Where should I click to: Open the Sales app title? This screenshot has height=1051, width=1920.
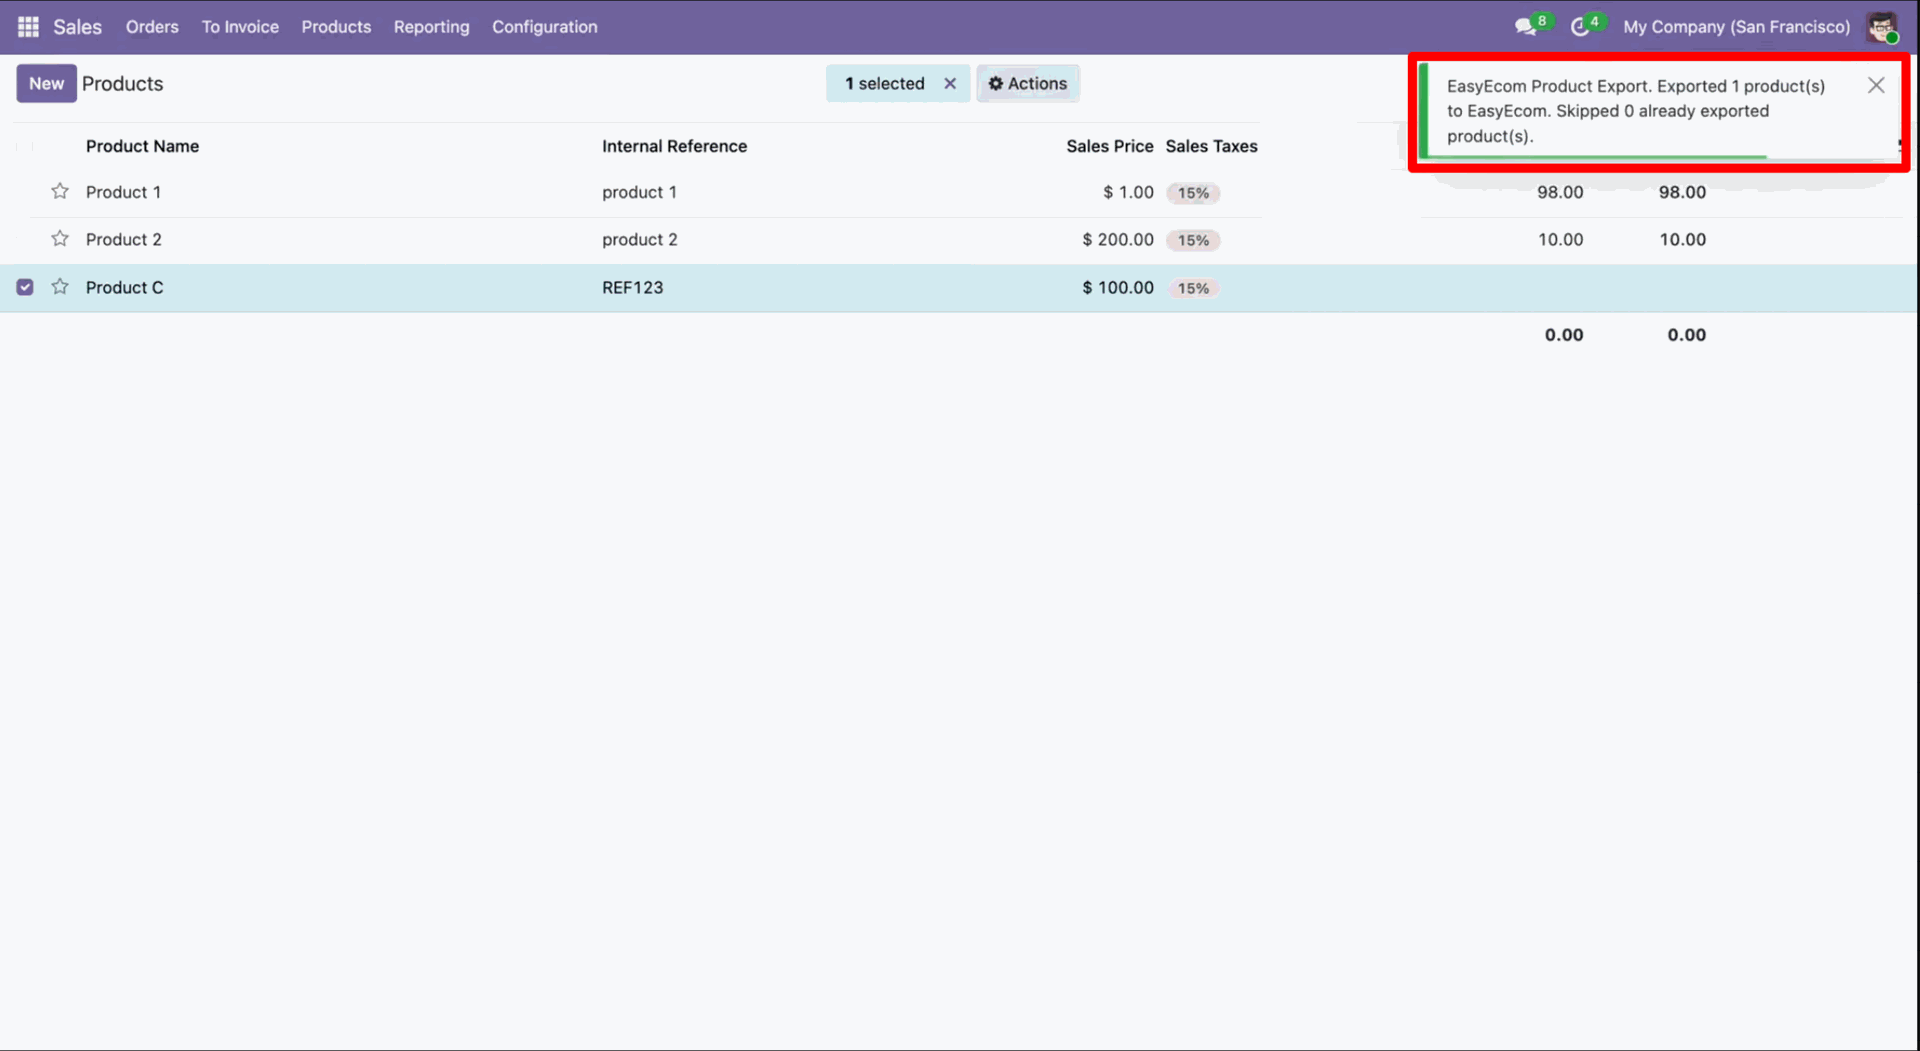click(77, 27)
